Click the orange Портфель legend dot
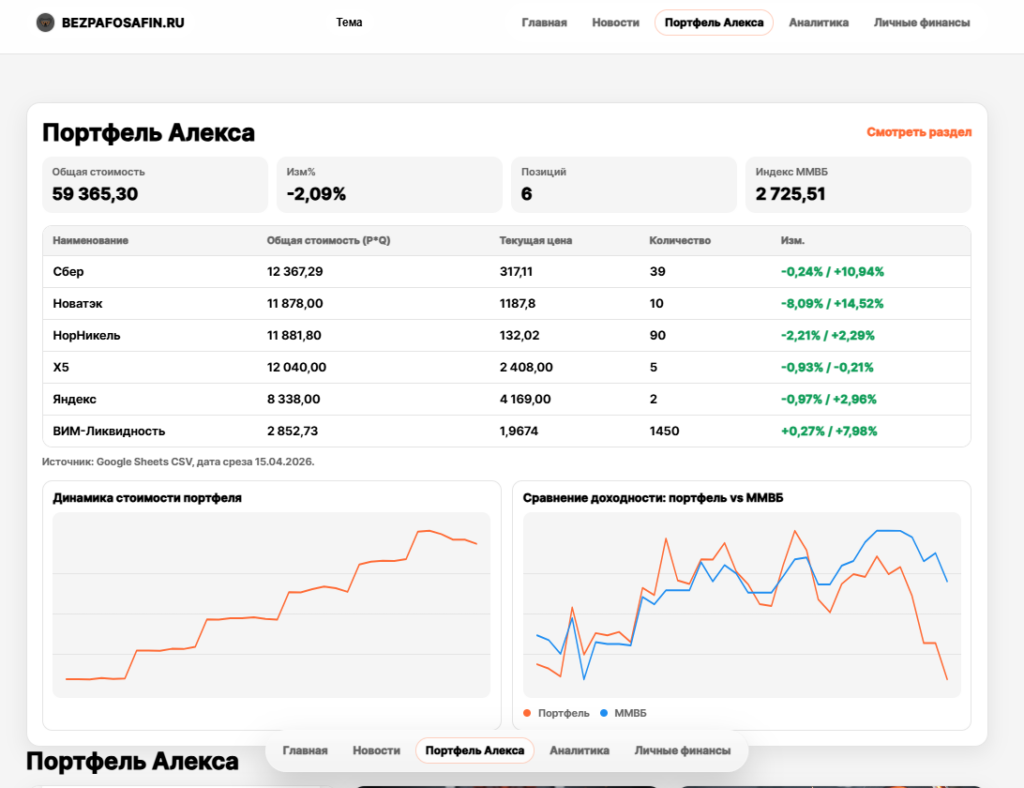 click(527, 714)
